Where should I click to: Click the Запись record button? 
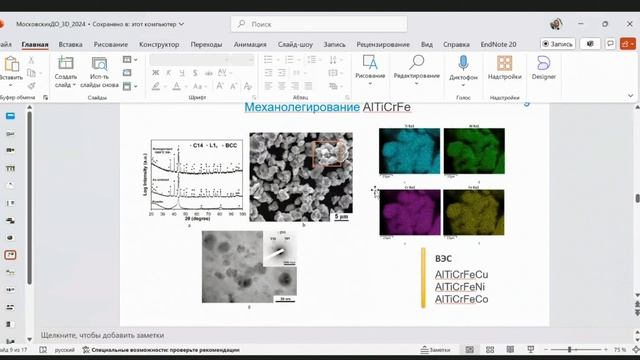[558, 44]
